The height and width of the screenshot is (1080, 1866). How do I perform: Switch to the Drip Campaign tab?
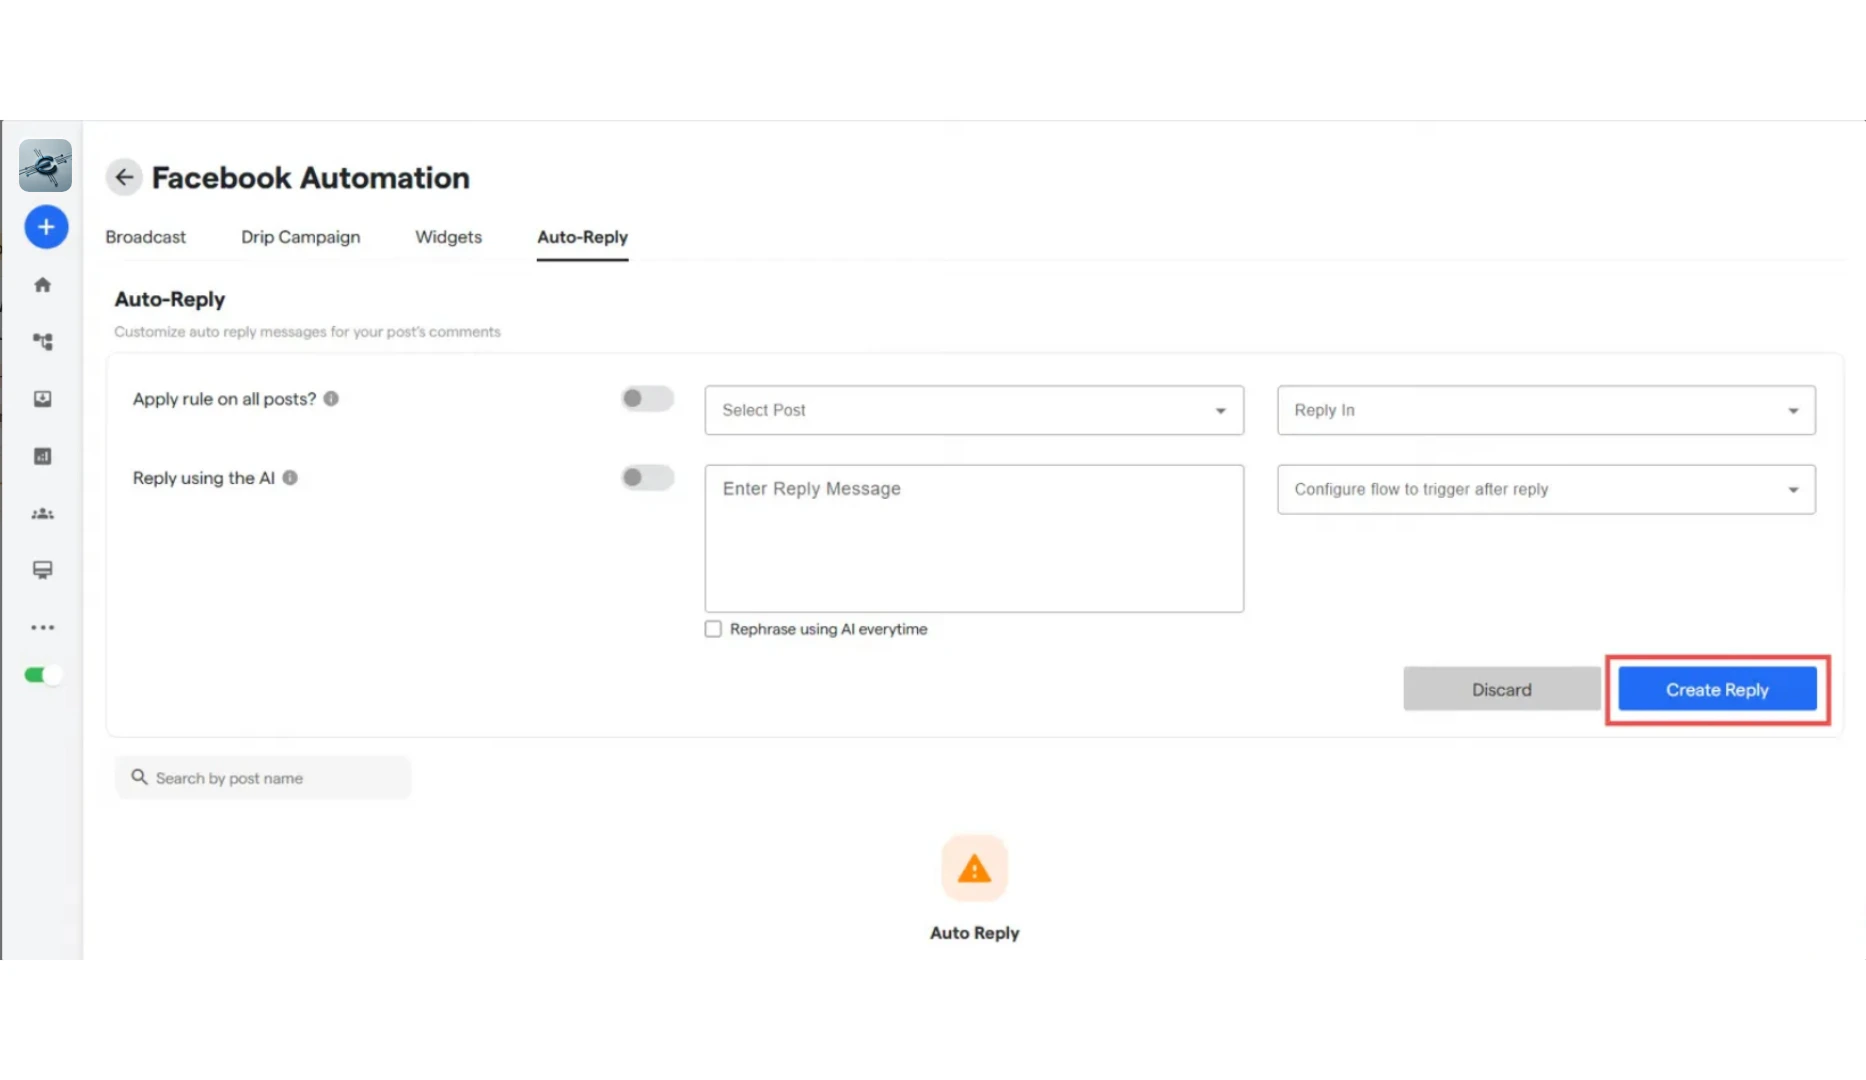pyautogui.click(x=300, y=237)
